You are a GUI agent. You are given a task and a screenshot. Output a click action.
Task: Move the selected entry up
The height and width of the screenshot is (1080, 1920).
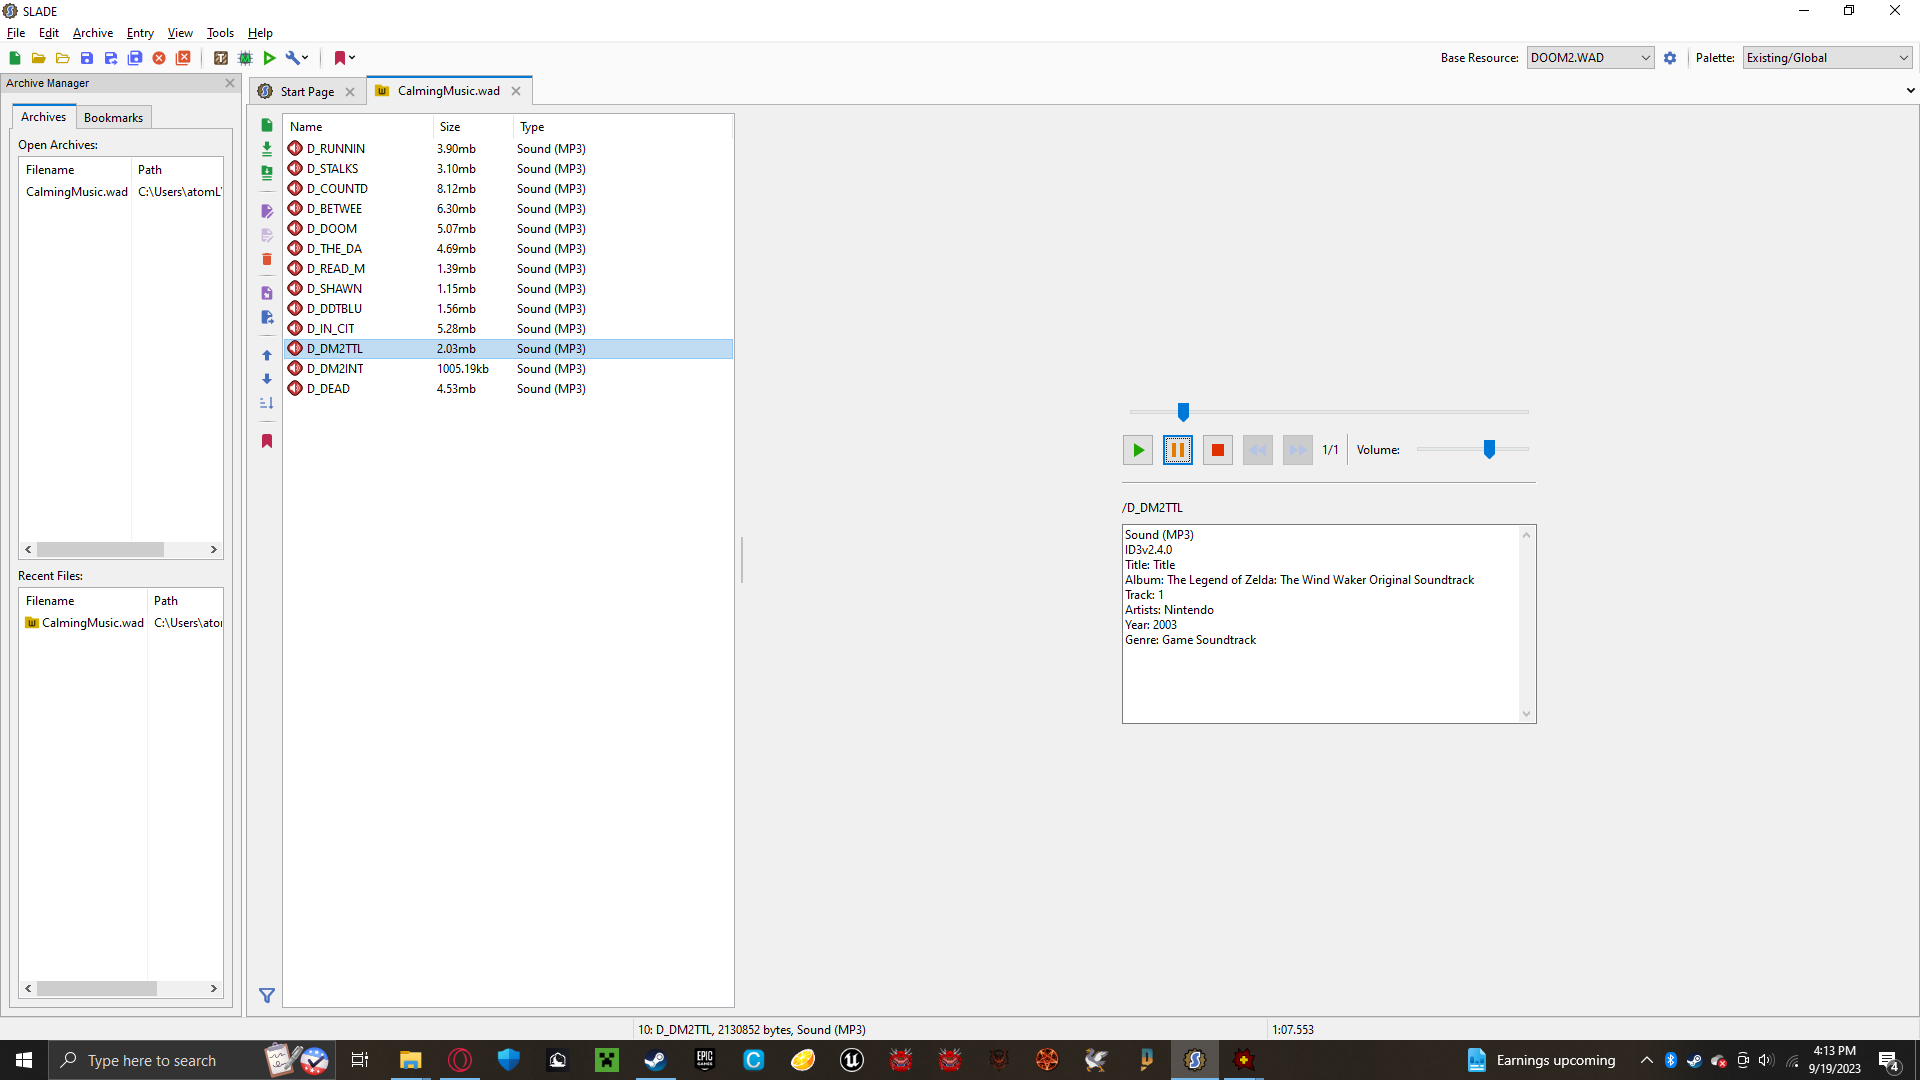click(x=267, y=355)
